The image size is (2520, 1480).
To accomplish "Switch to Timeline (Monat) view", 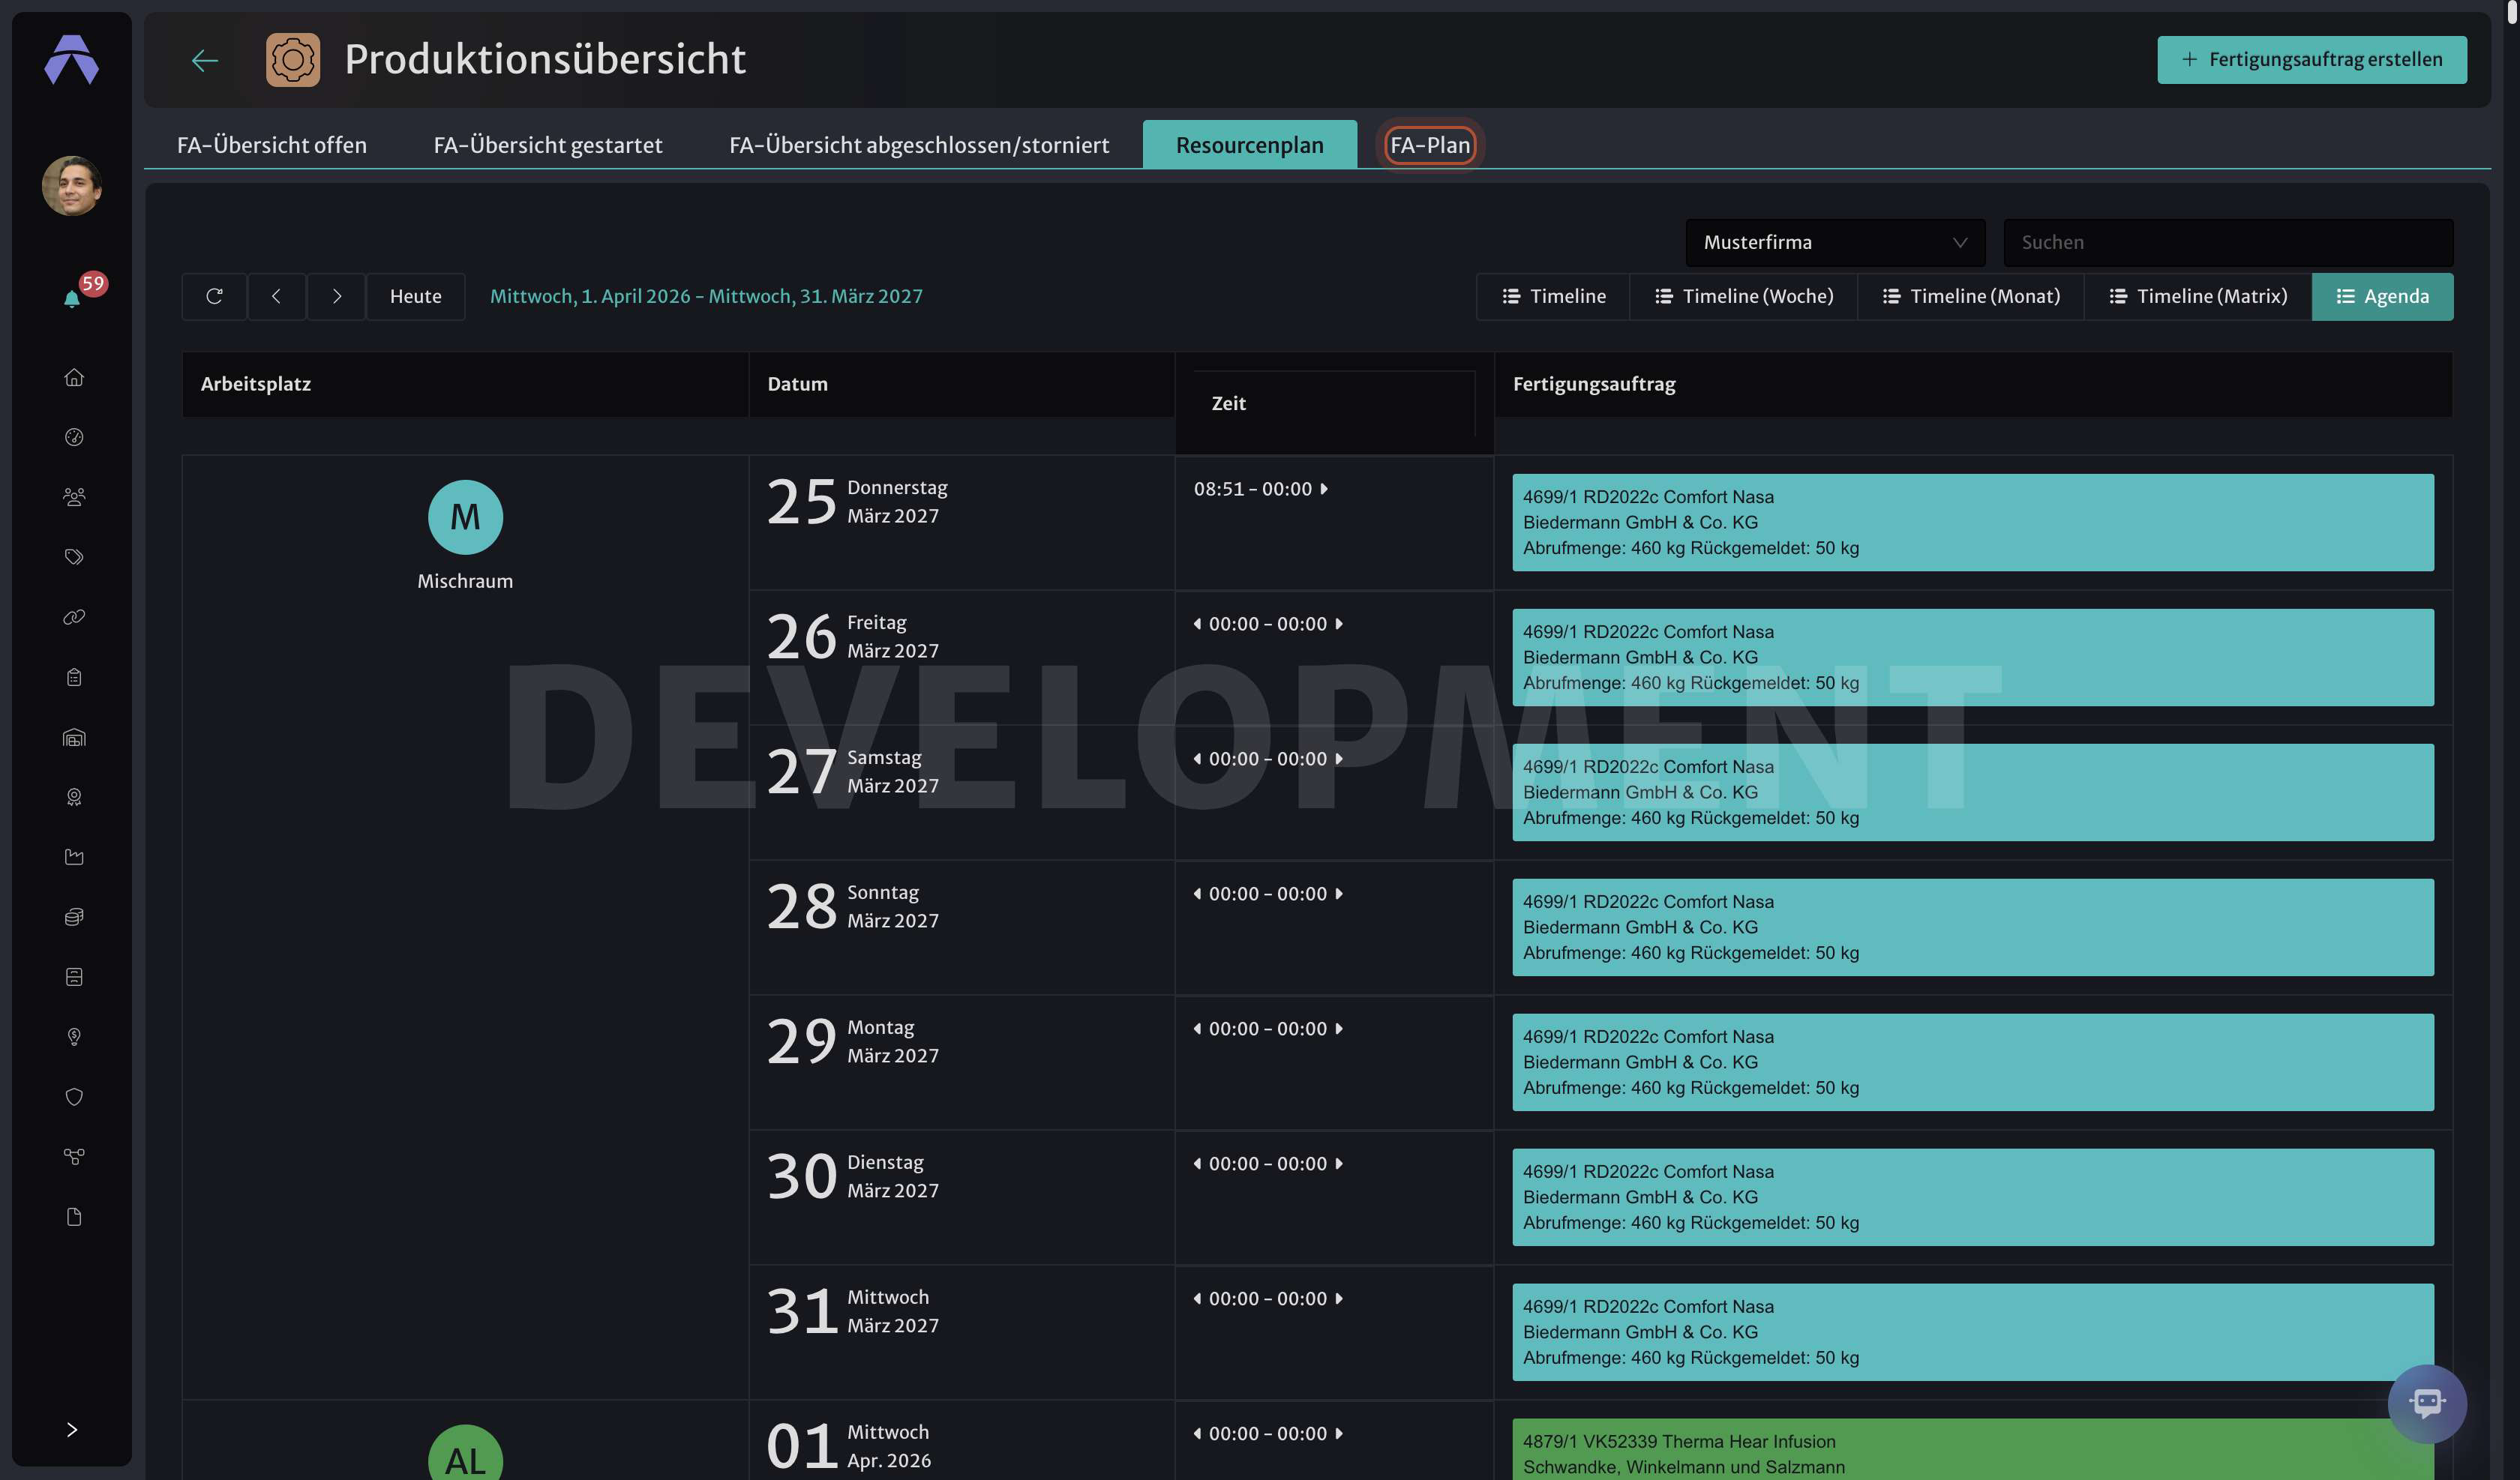I will click(1970, 296).
